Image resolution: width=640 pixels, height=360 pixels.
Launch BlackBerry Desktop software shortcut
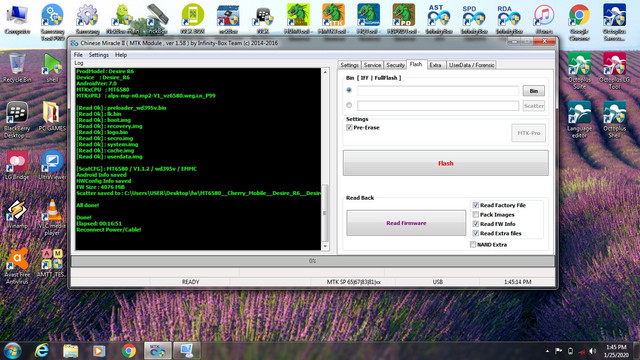[17, 119]
